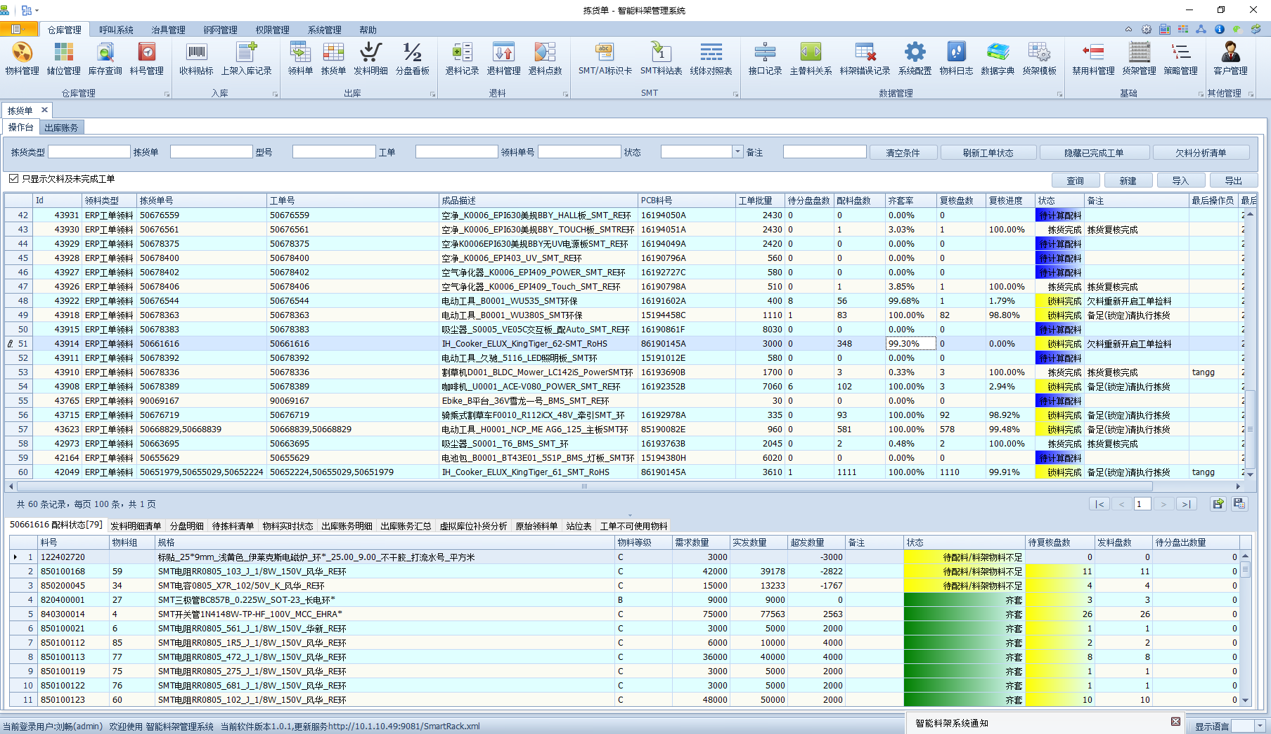Select the 发料明细 cart icon
The width and height of the screenshot is (1271, 734).
coord(371,58)
